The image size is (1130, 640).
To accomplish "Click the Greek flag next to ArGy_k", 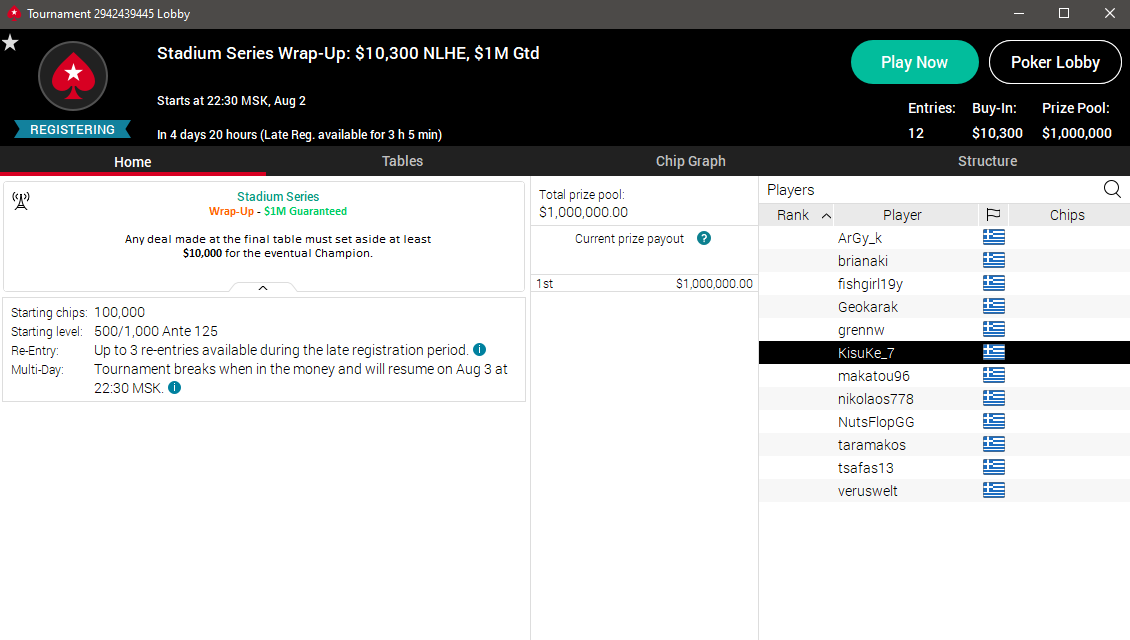I will click(x=994, y=237).
